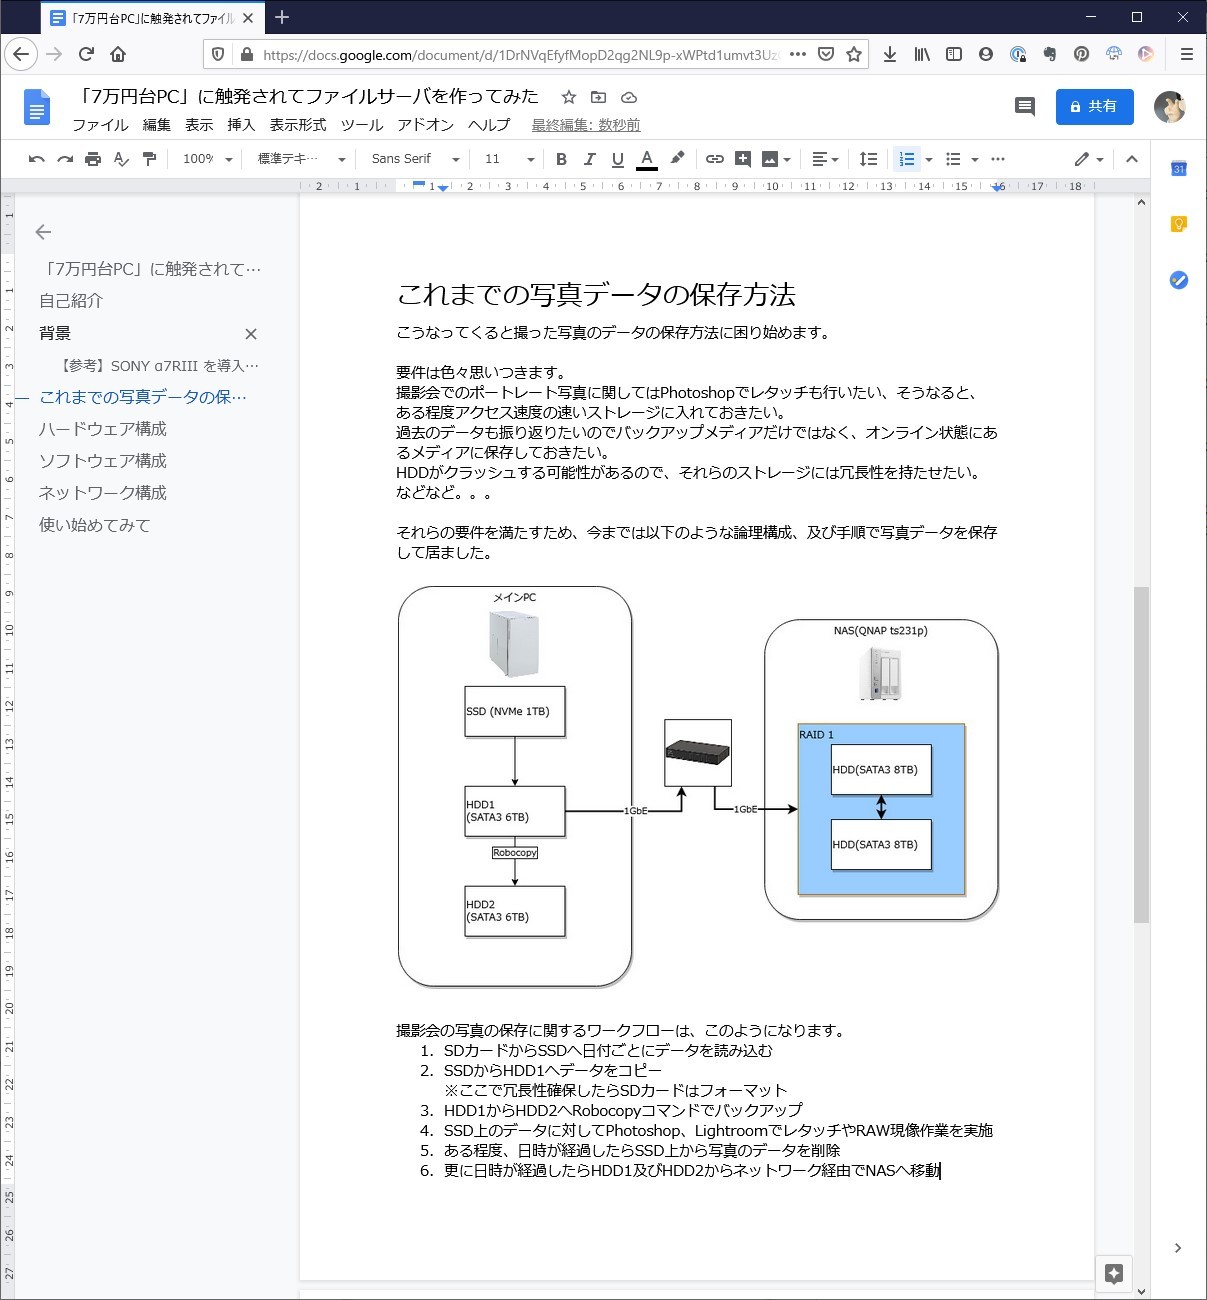This screenshot has width=1207, height=1300.
Task: Click the blue 共有 share button
Action: [x=1095, y=106]
